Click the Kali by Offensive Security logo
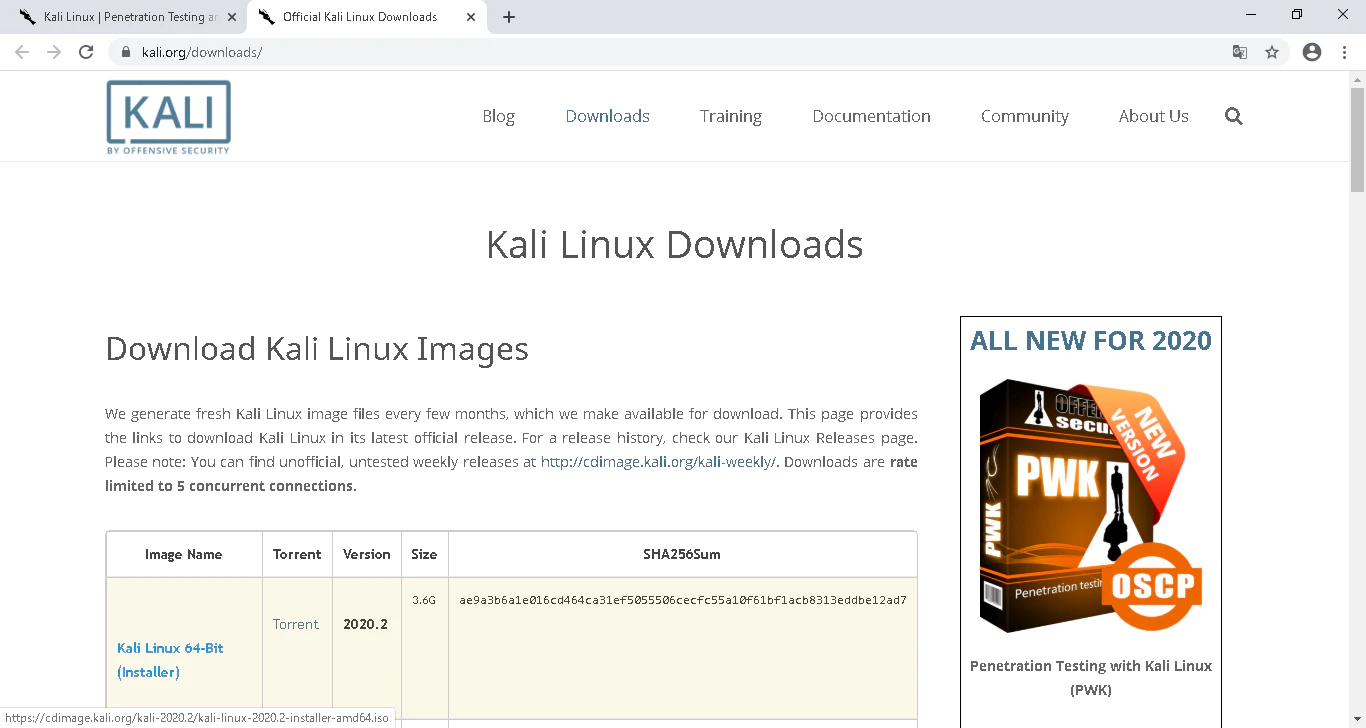The width and height of the screenshot is (1366, 728). (x=168, y=117)
